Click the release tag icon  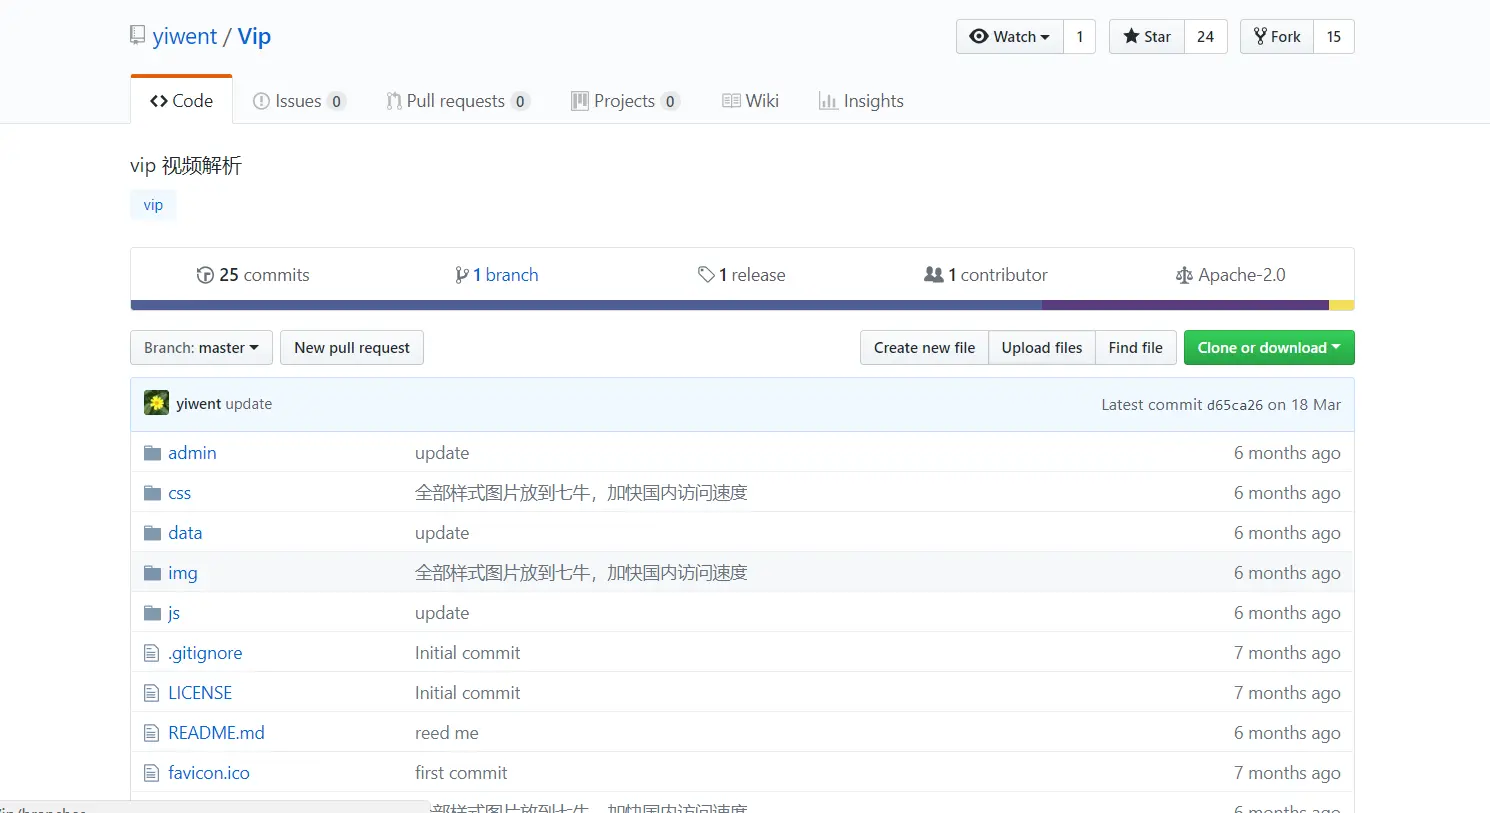point(706,275)
